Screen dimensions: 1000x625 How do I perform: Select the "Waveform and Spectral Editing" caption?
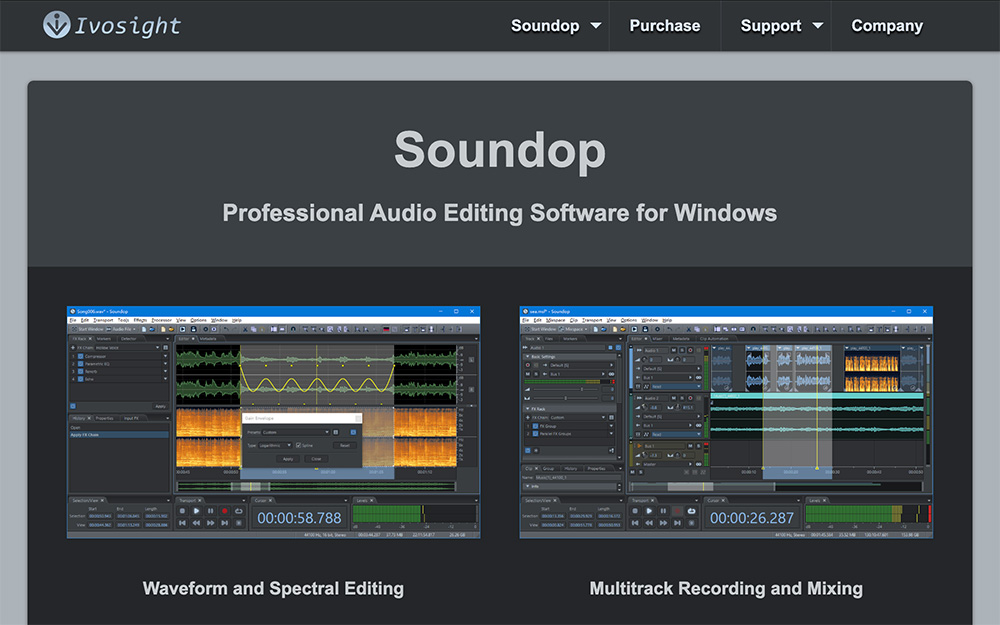[273, 588]
